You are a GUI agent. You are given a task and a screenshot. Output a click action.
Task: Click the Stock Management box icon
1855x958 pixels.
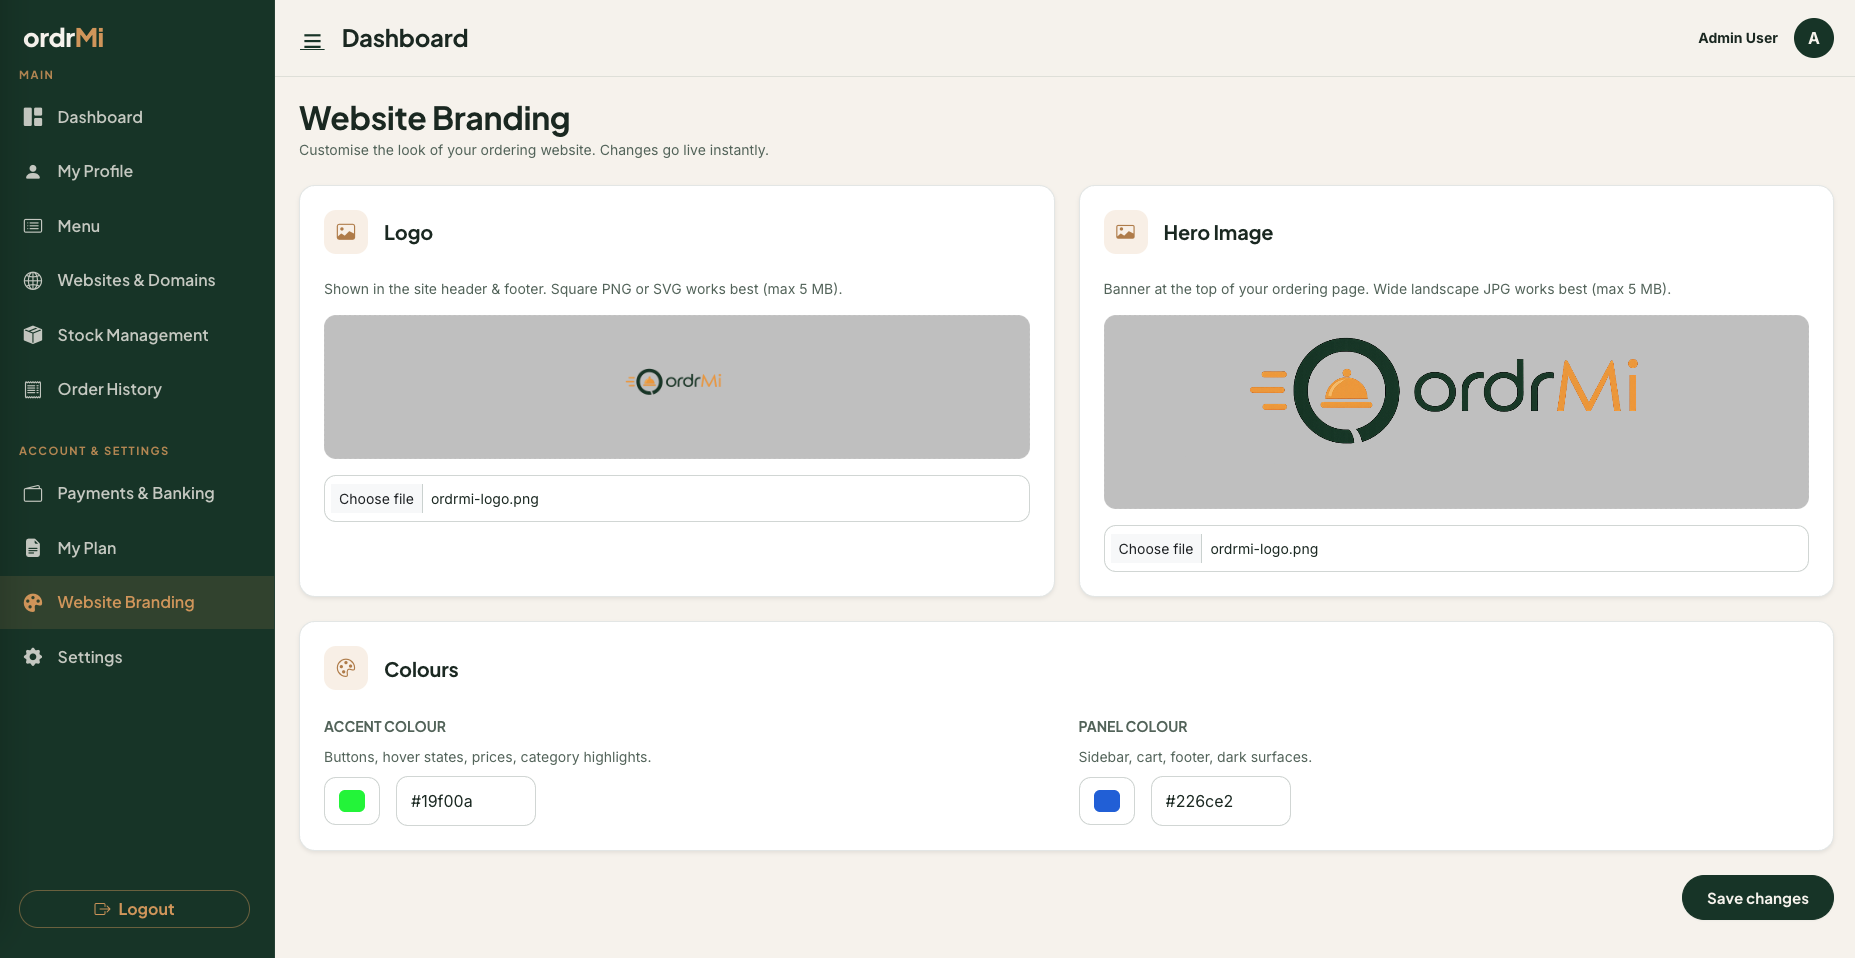pyautogui.click(x=33, y=335)
